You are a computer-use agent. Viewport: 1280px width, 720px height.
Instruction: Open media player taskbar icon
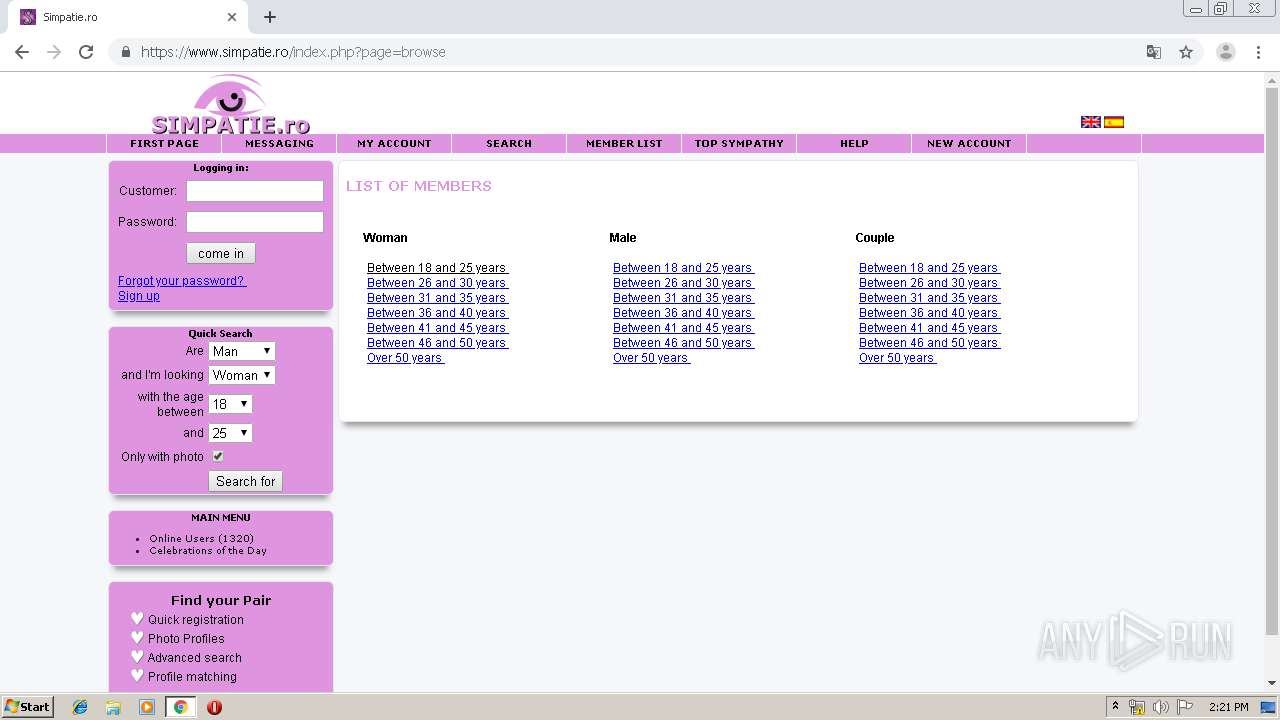tap(147, 707)
